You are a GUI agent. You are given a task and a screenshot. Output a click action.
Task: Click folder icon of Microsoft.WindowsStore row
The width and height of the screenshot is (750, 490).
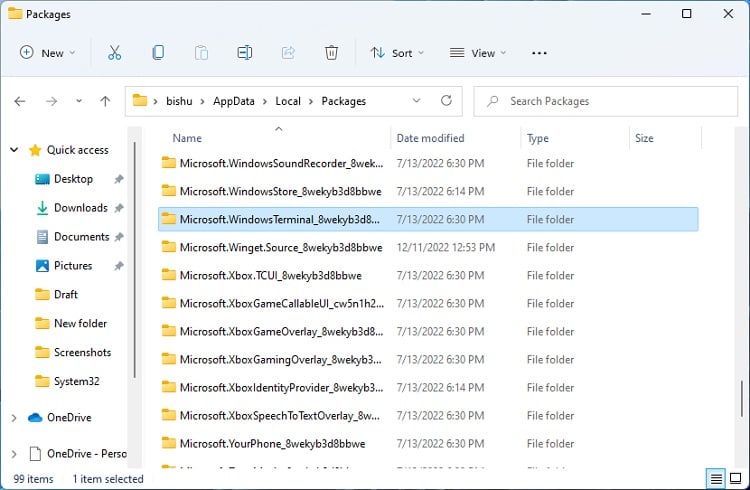pos(168,191)
